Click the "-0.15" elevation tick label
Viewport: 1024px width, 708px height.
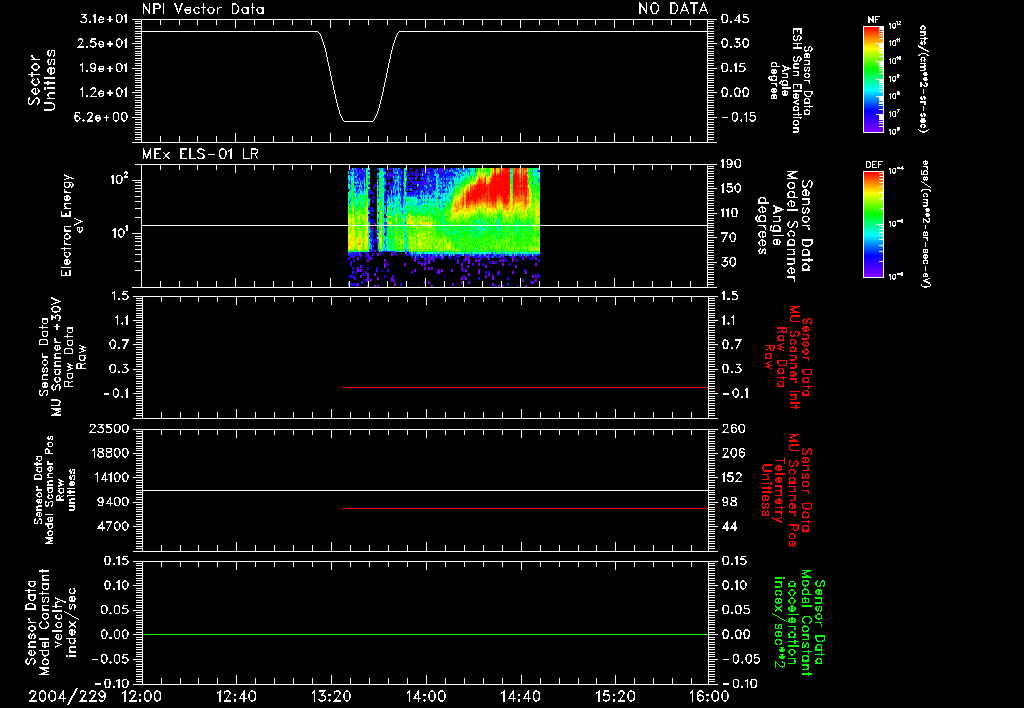(x=738, y=118)
